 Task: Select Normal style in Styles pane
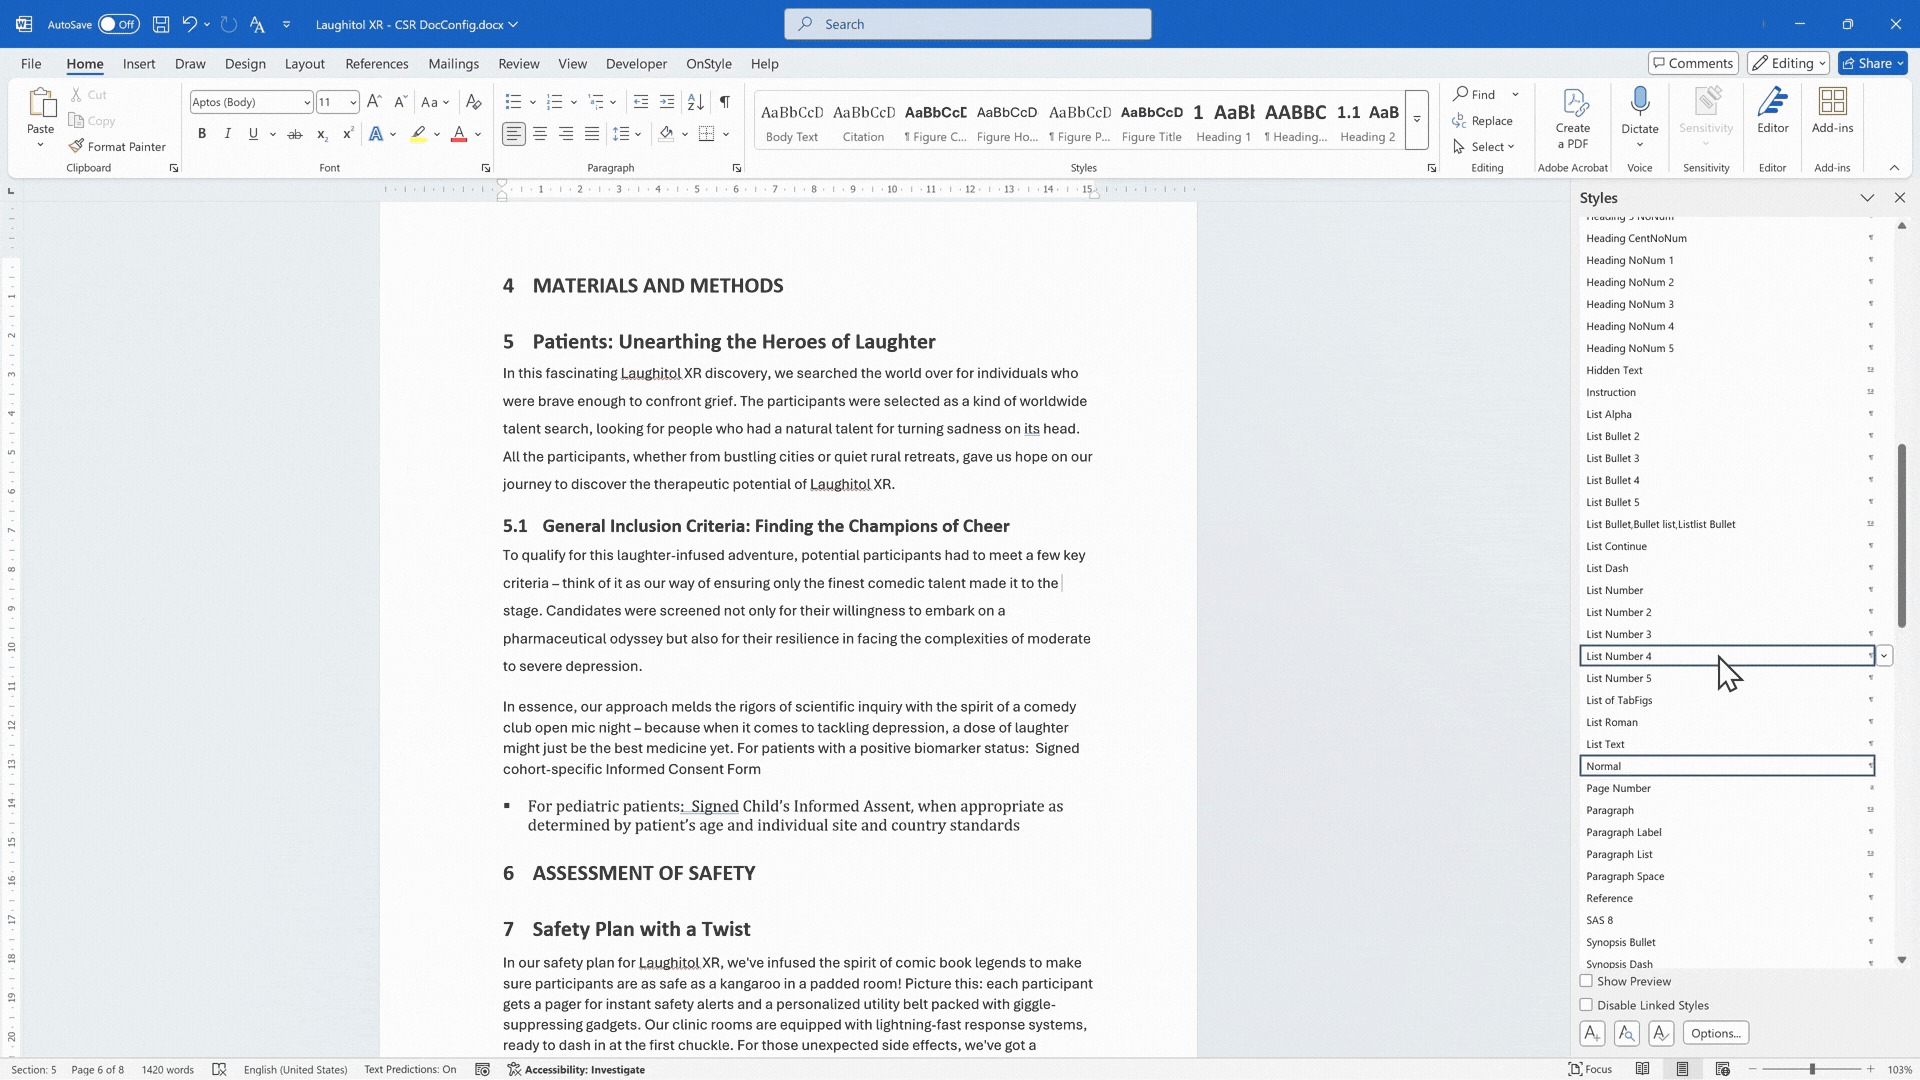pyautogui.click(x=1727, y=766)
